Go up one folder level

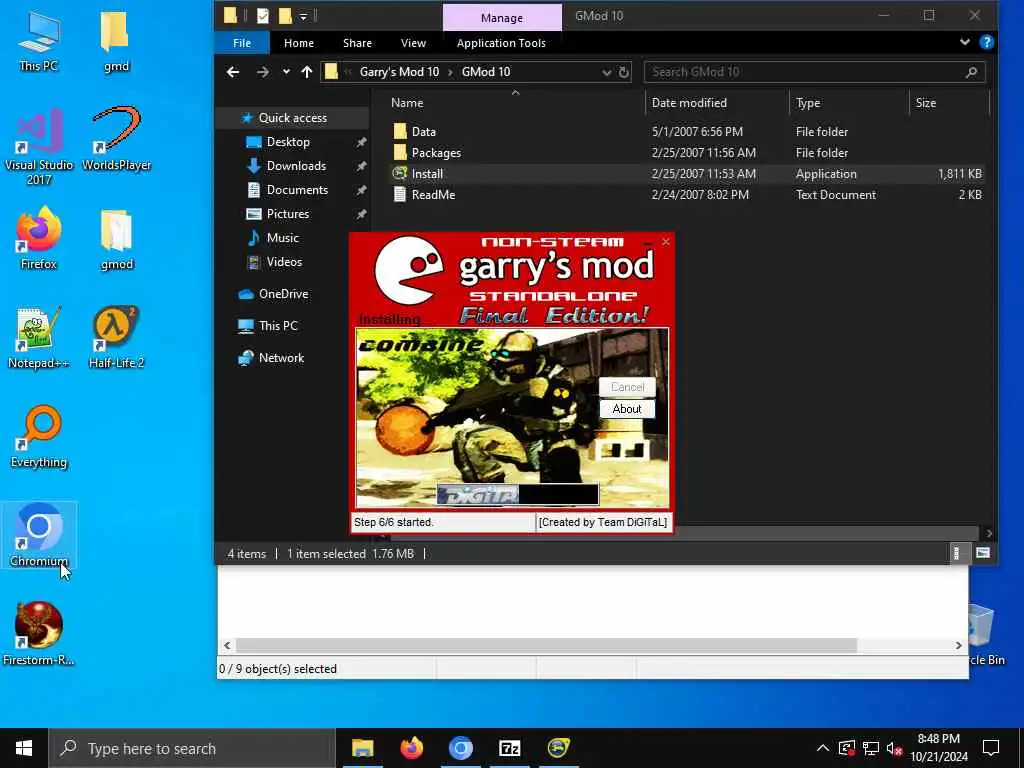307,72
